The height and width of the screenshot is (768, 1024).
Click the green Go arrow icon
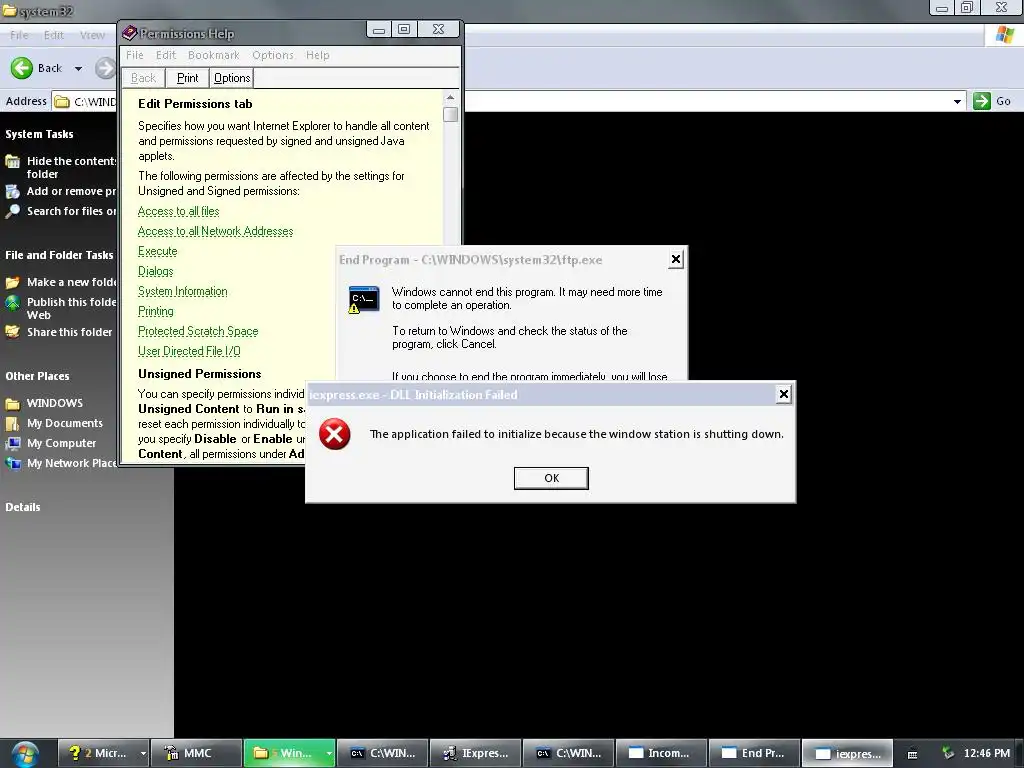pyautogui.click(x=982, y=101)
